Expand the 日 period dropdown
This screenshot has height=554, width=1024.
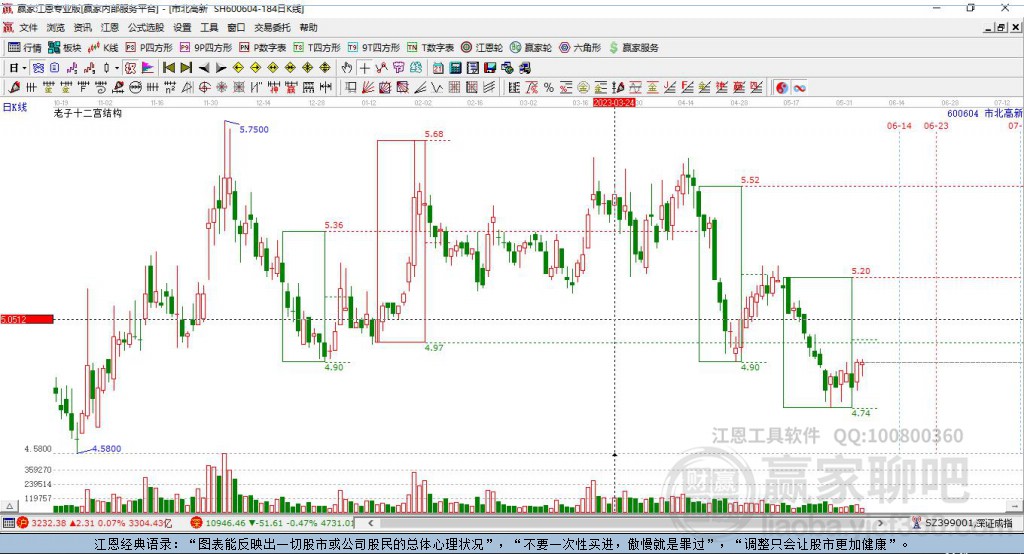point(24,68)
